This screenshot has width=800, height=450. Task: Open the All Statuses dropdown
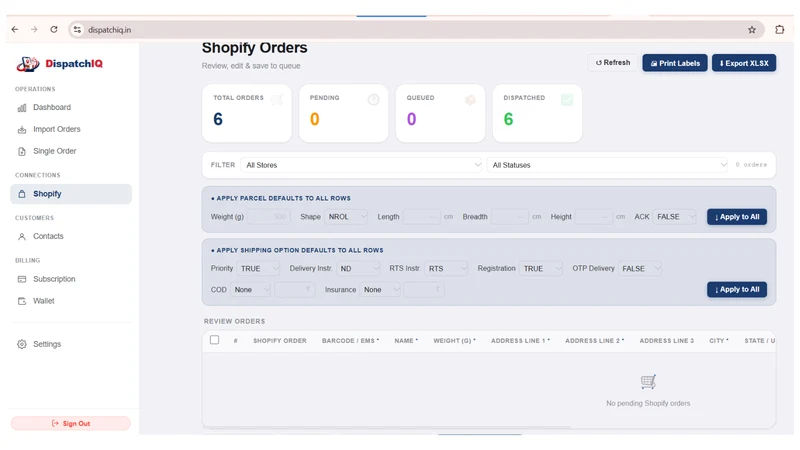(607, 165)
